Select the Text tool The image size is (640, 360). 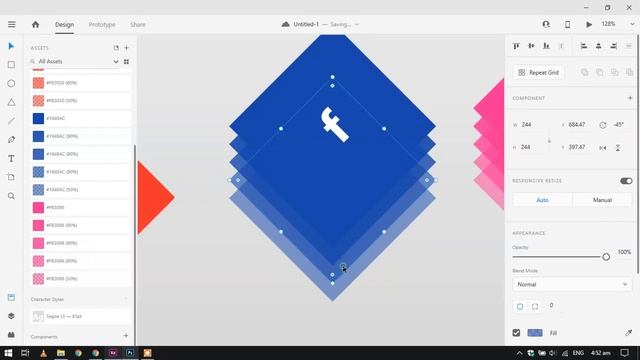(x=11, y=158)
